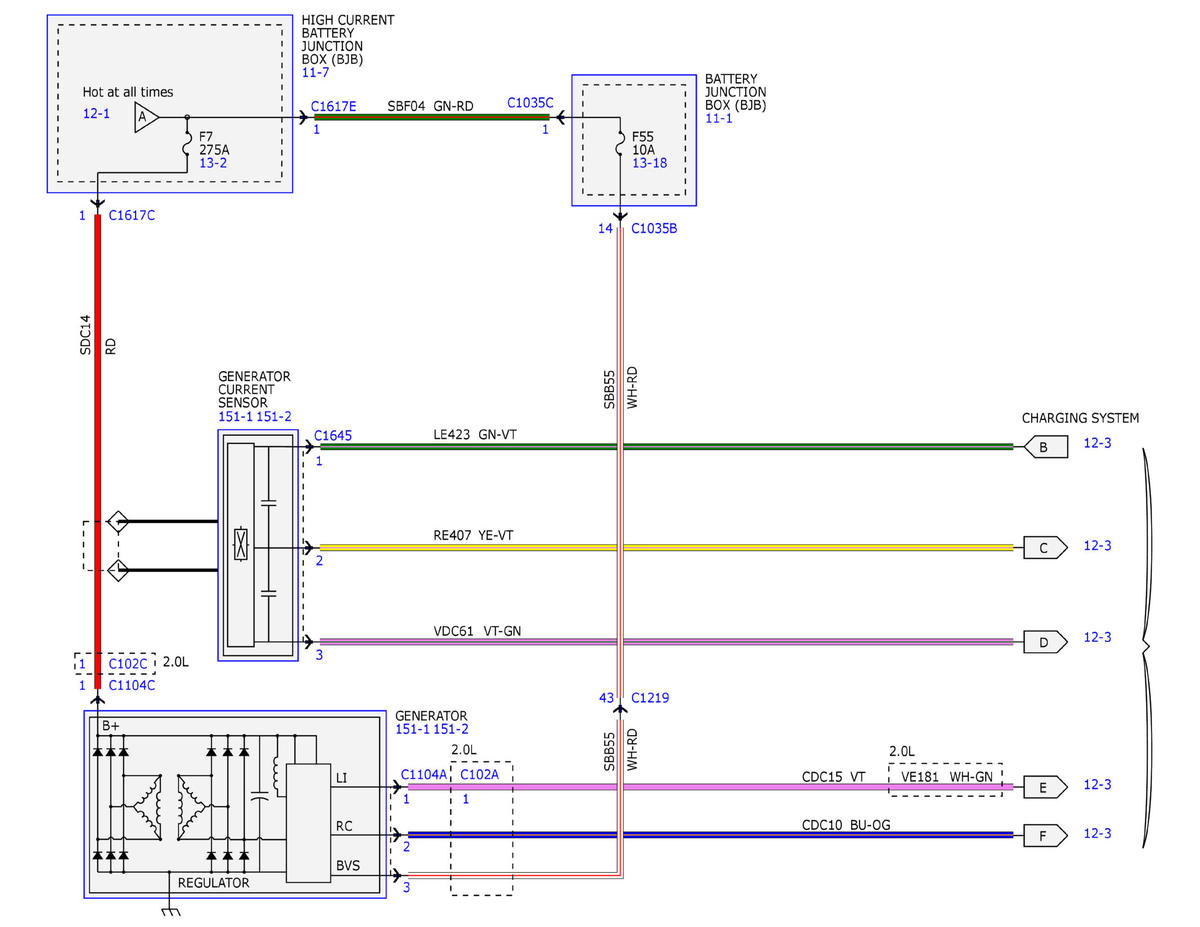1200x927 pixels.
Task: Click the charging system connector B arrow
Action: point(1045,447)
